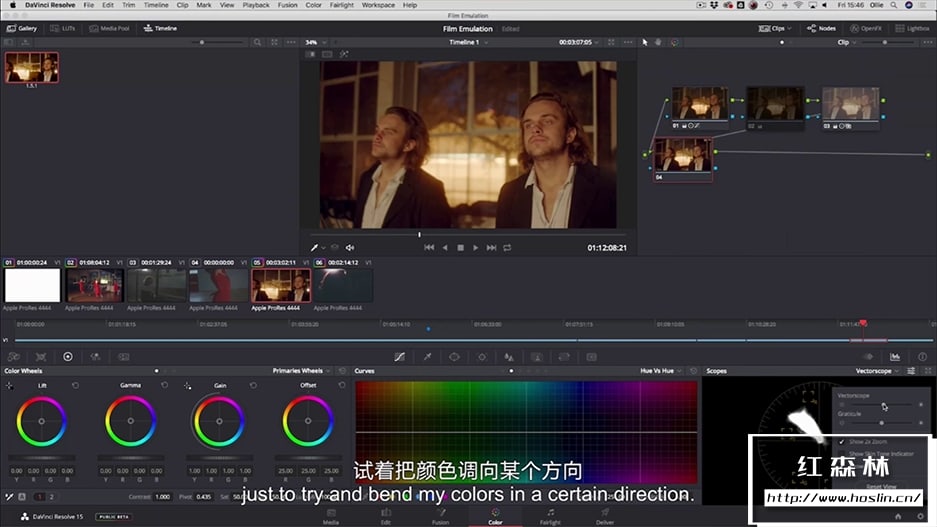Open viewer zoom 34% dropdown
The height and width of the screenshot is (527, 937).
coord(316,42)
